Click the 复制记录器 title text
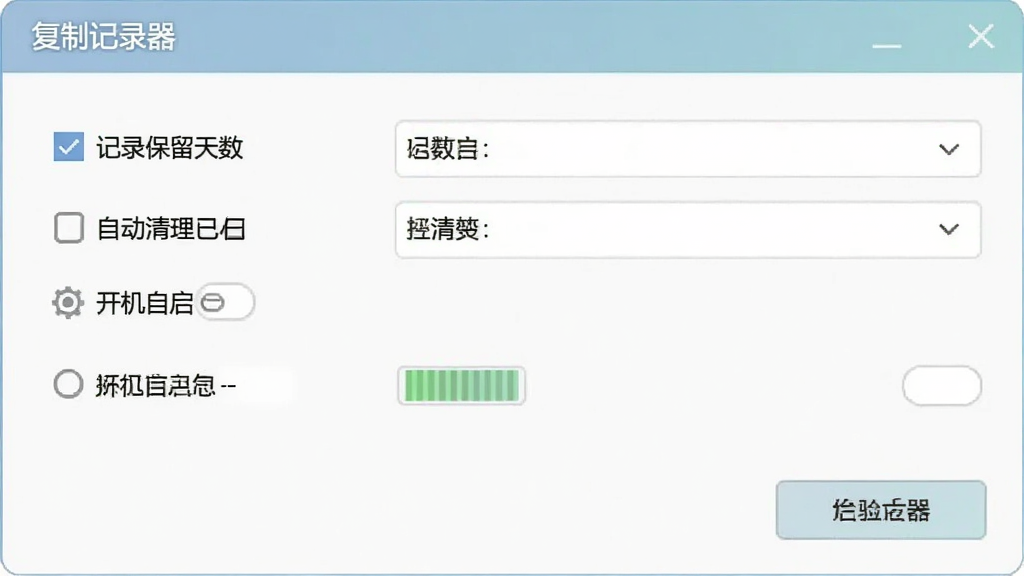The image size is (1024, 576). click(104, 37)
